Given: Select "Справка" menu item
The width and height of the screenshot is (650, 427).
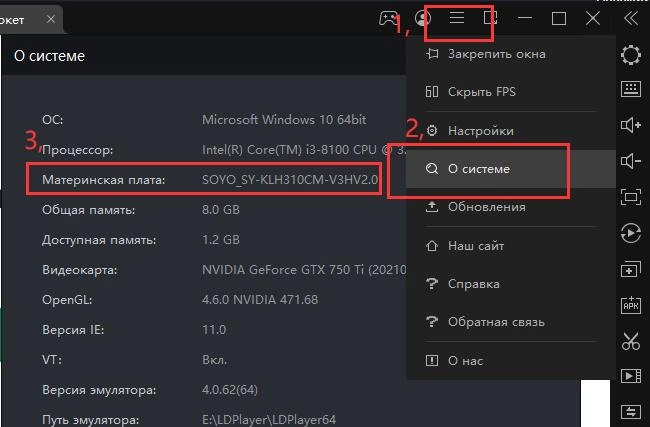Looking at the screenshot, I should pos(474,284).
